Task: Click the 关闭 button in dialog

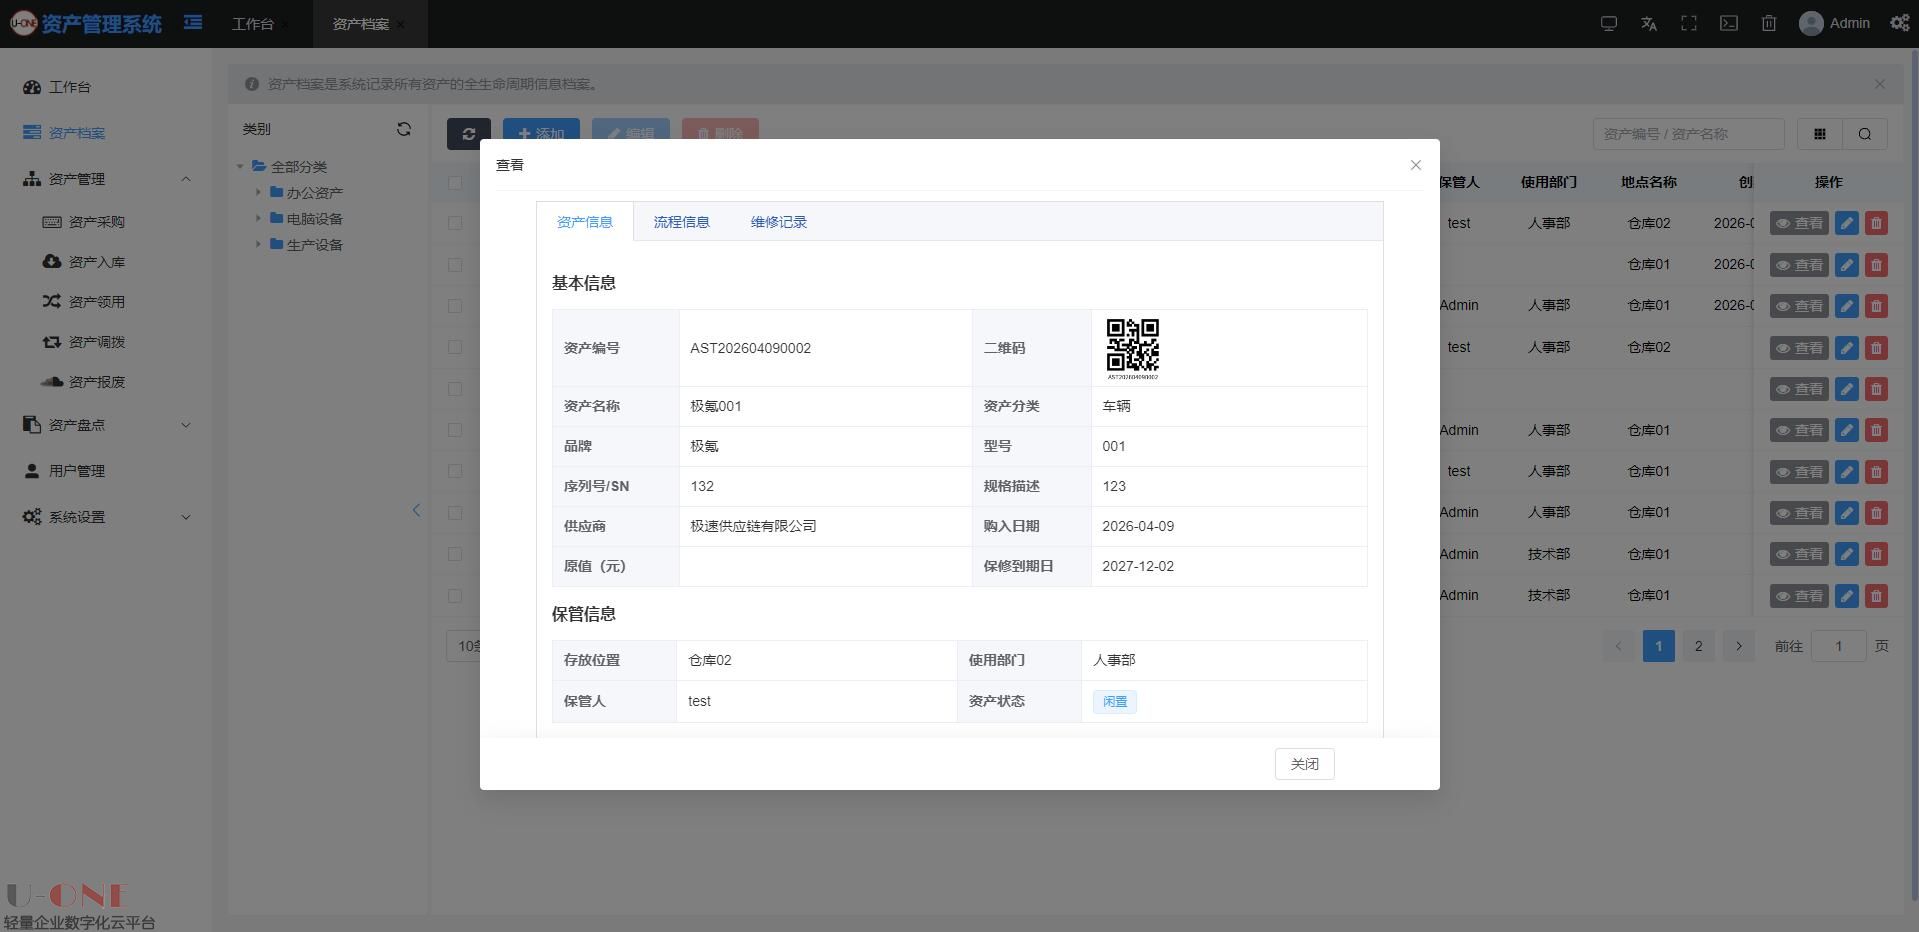Action: [x=1304, y=764]
